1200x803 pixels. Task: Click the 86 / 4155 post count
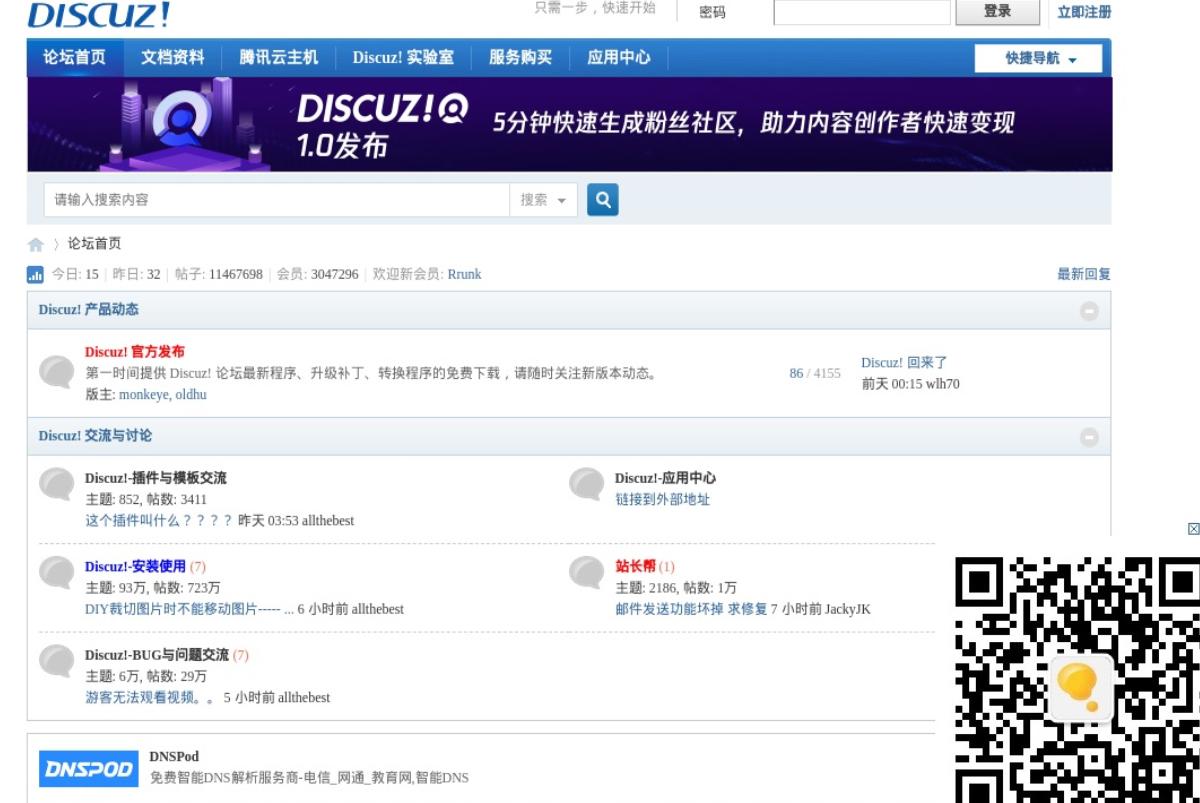(x=815, y=373)
